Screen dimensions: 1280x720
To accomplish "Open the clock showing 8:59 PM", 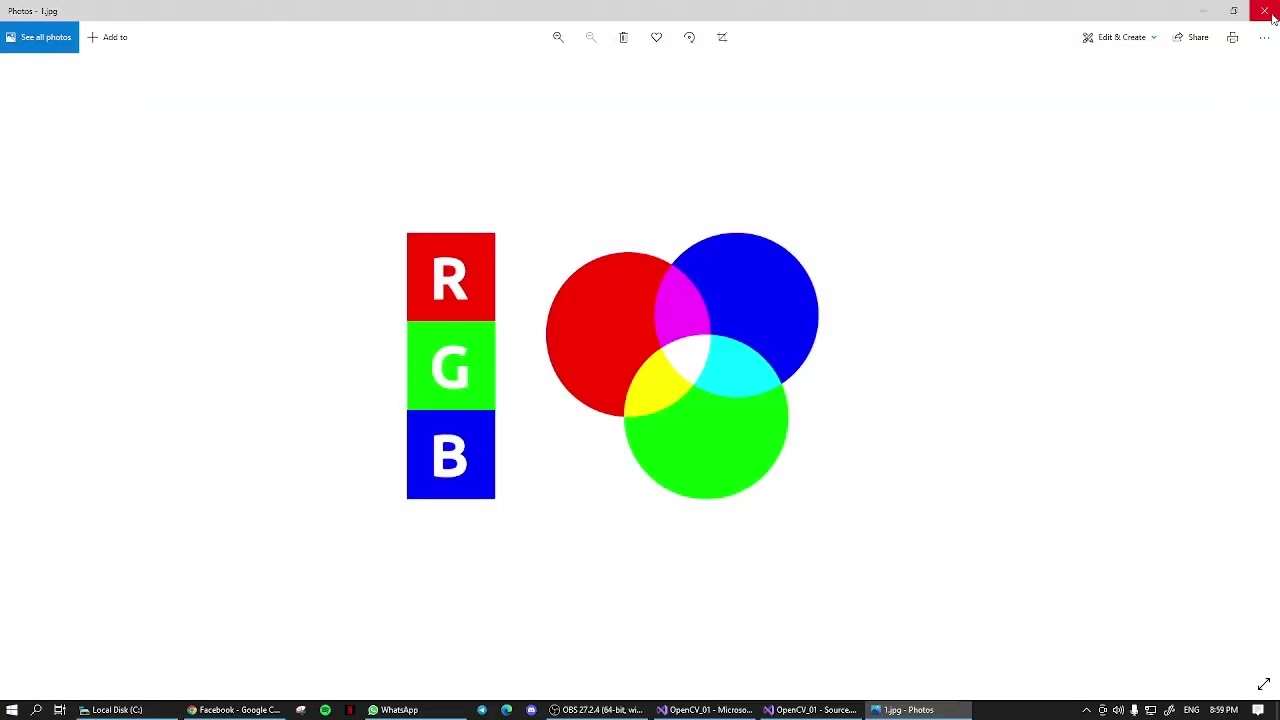I will pos(1224,710).
